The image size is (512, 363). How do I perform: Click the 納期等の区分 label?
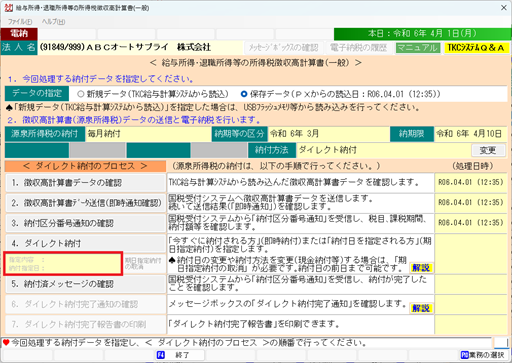pos(239,134)
